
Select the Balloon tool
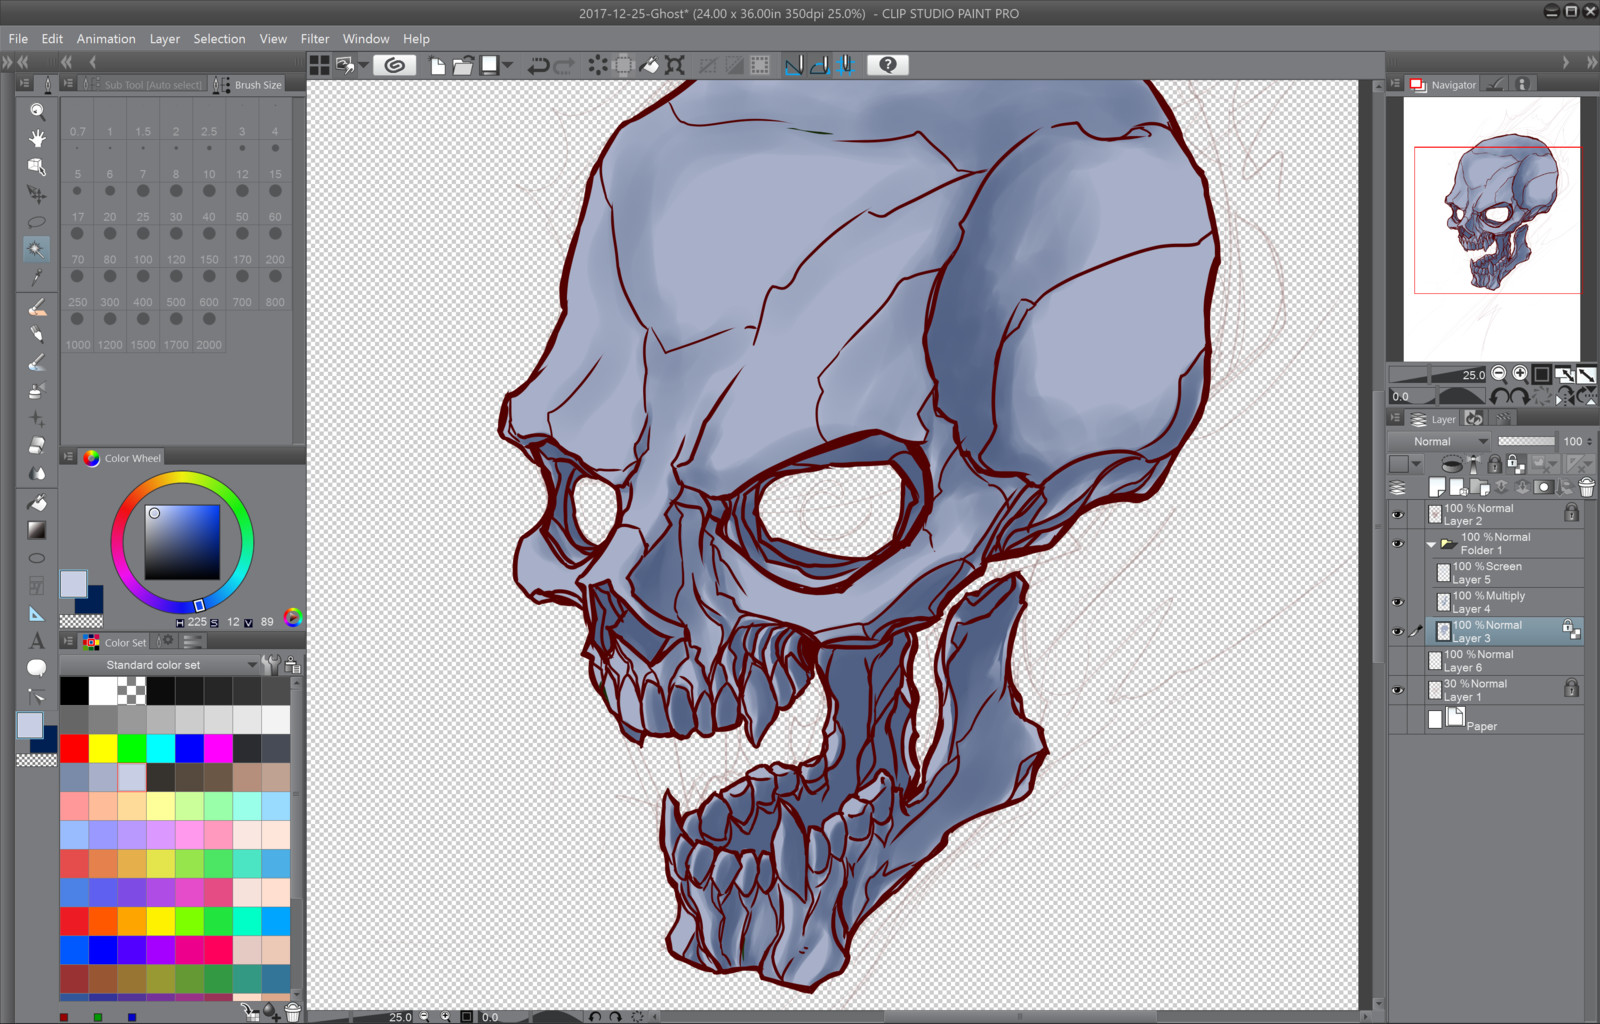[37, 668]
